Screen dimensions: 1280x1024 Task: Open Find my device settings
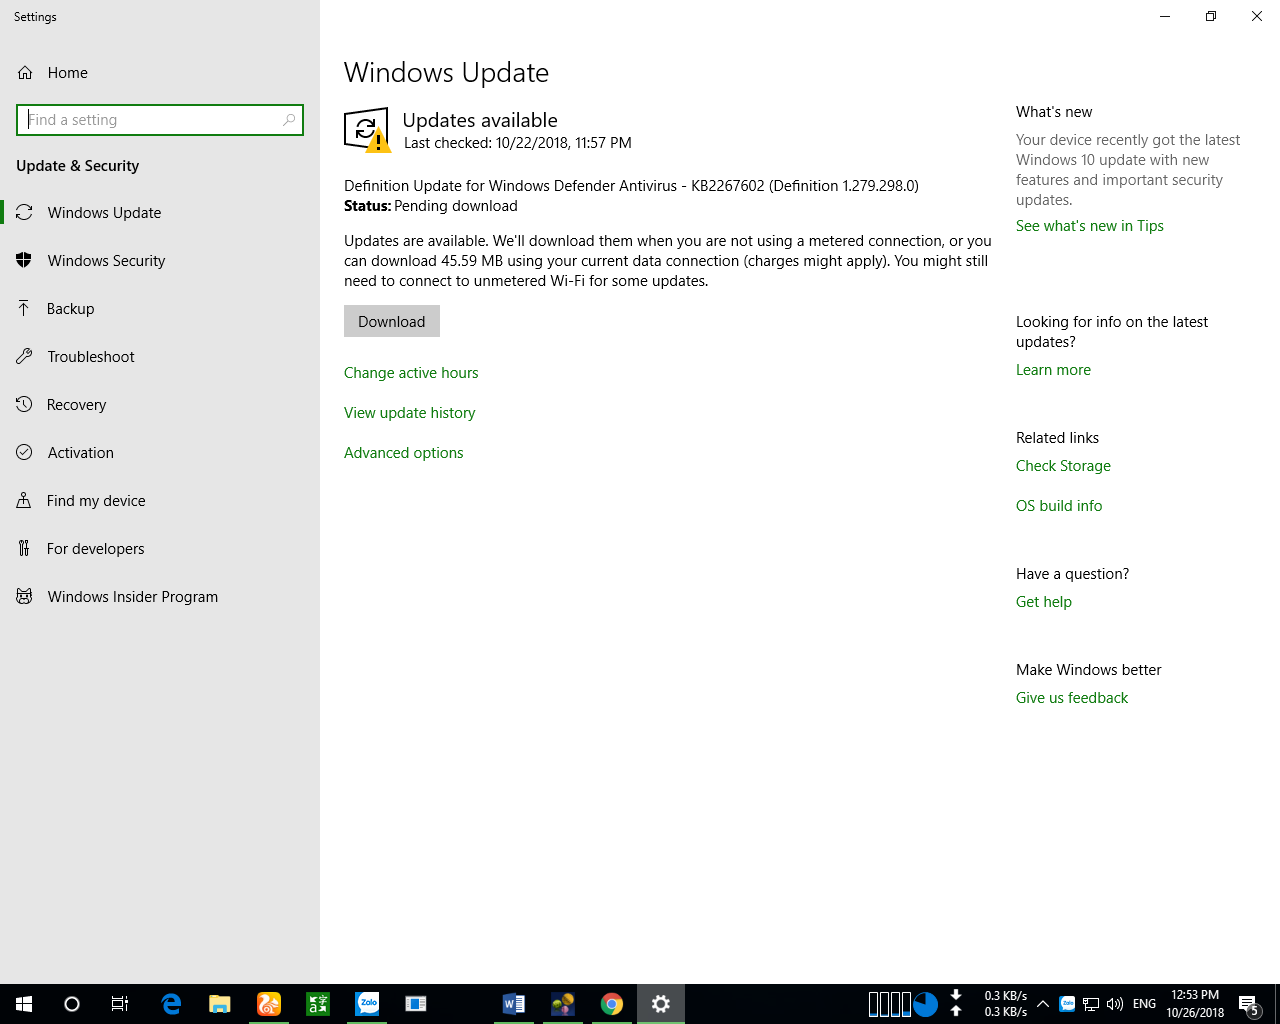coord(160,501)
